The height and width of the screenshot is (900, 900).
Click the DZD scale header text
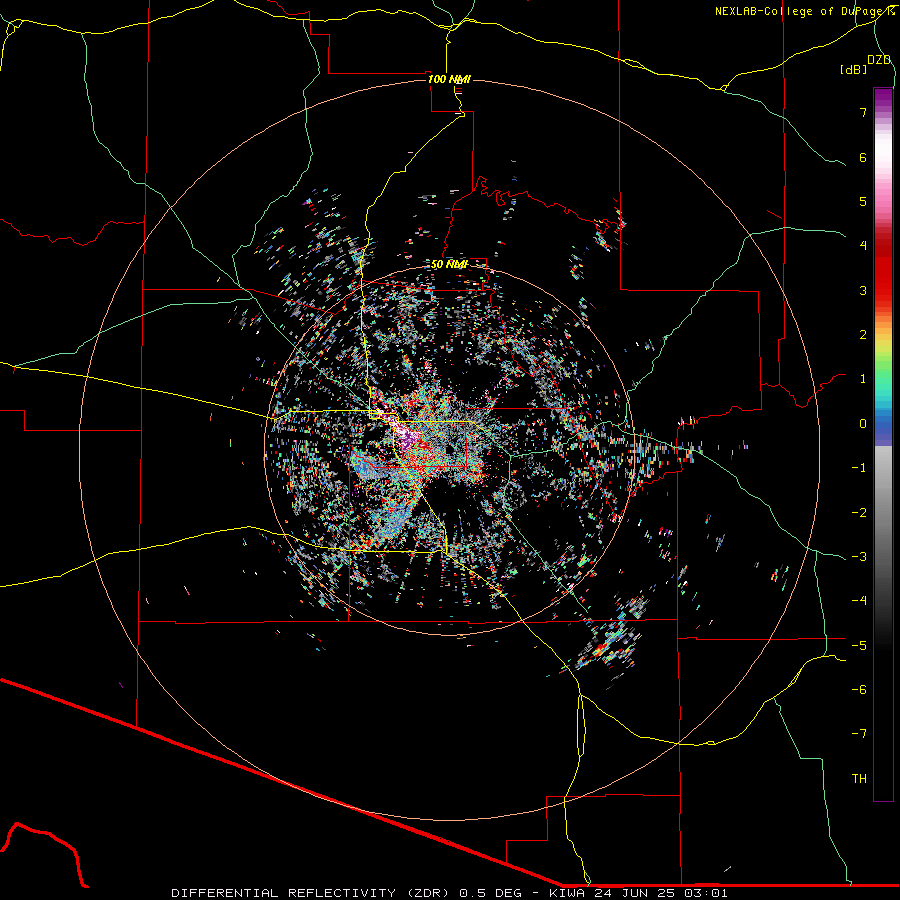point(878,60)
